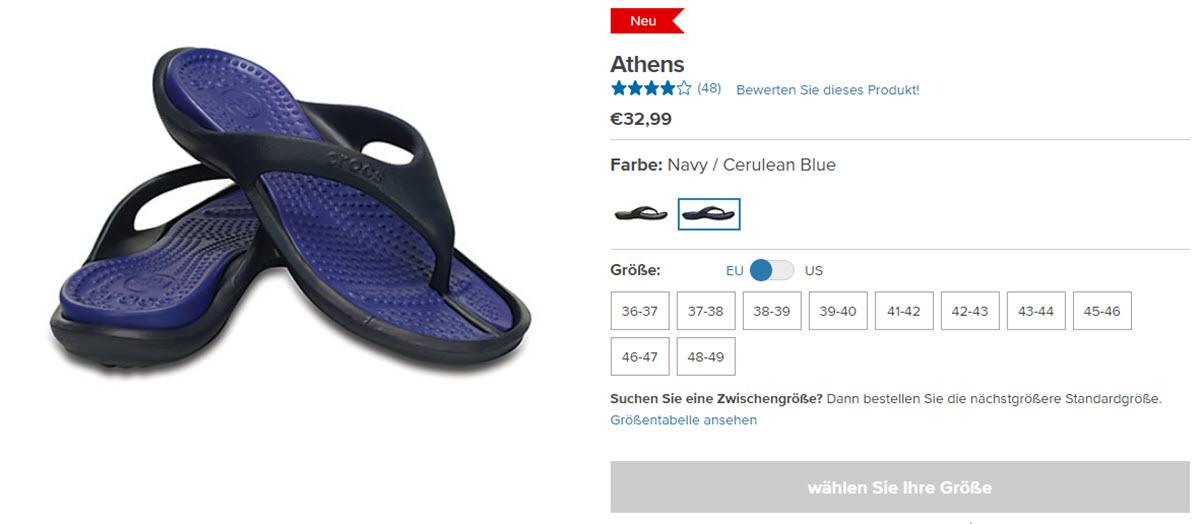Choose size 46-47
This screenshot has width=1200, height=524.
[x=640, y=357]
